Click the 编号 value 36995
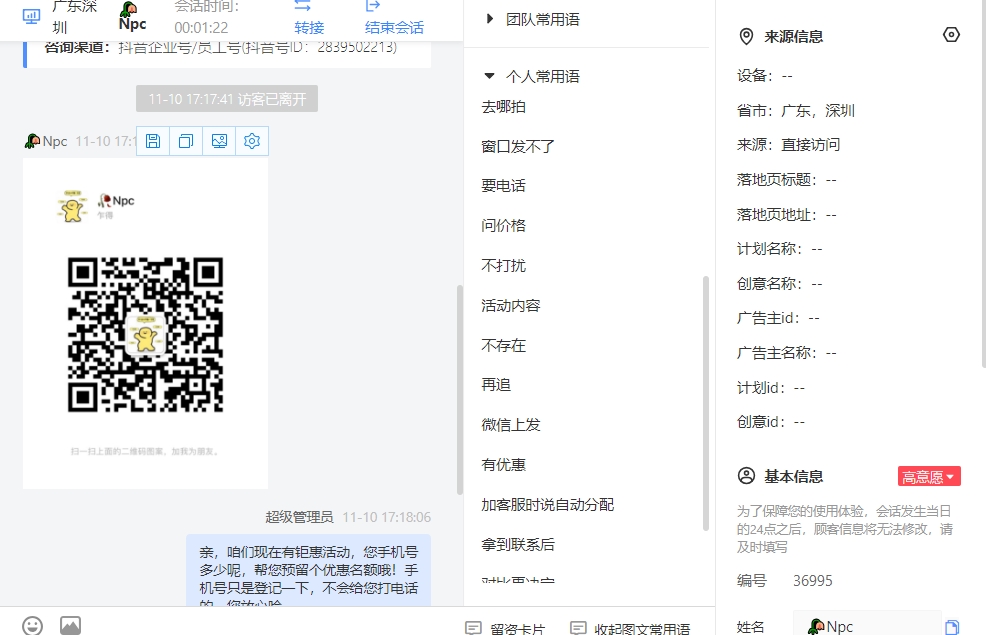This screenshot has width=986, height=635. (x=812, y=581)
